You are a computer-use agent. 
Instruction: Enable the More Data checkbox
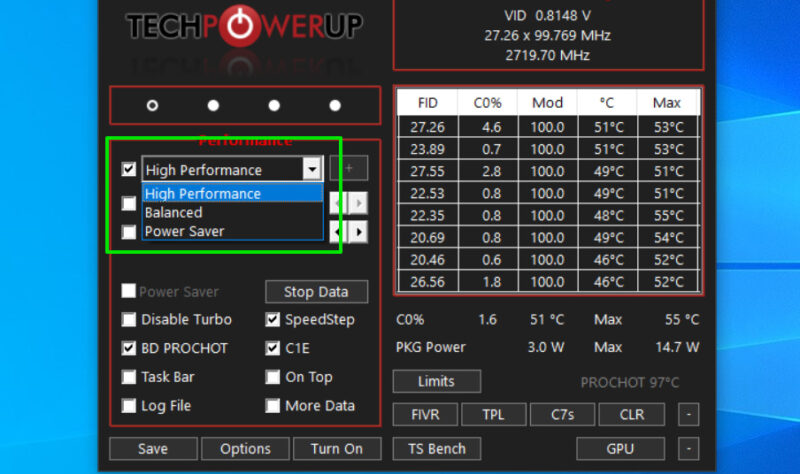pyautogui.click(x=272, y=406)
